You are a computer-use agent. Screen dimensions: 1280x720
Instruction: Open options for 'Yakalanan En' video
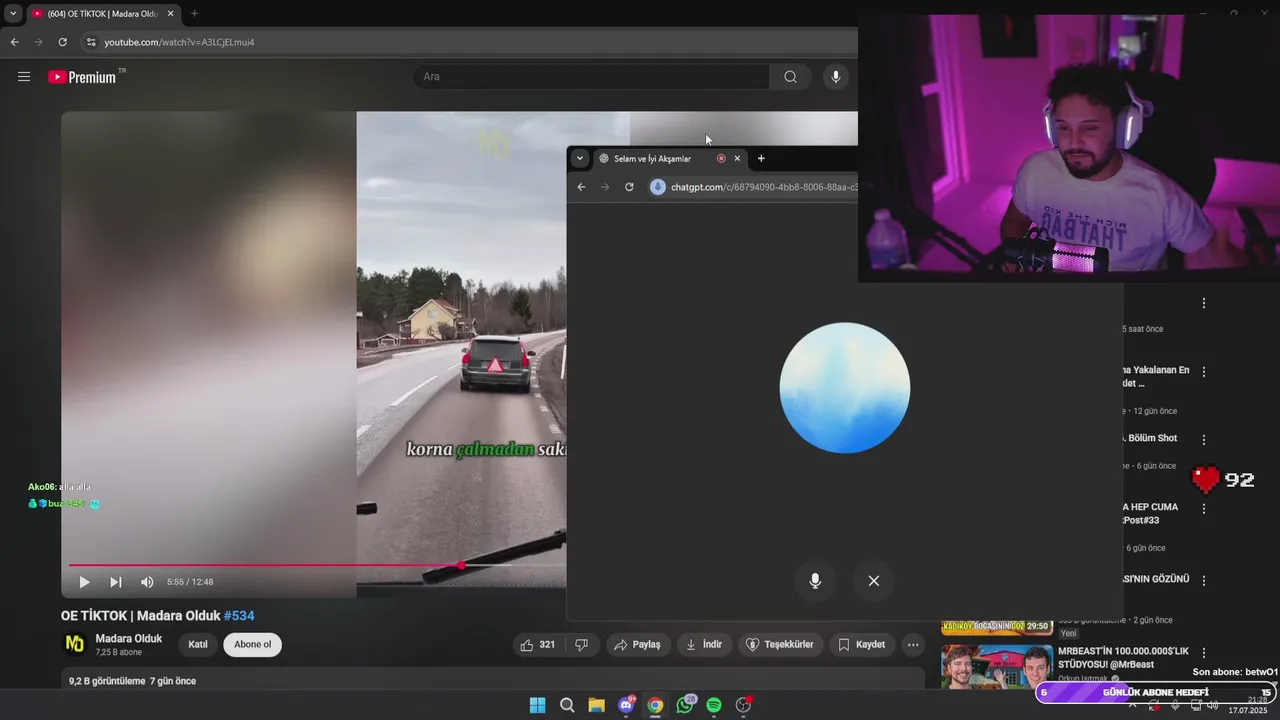pyautogui.click(x=1204, y=372)
